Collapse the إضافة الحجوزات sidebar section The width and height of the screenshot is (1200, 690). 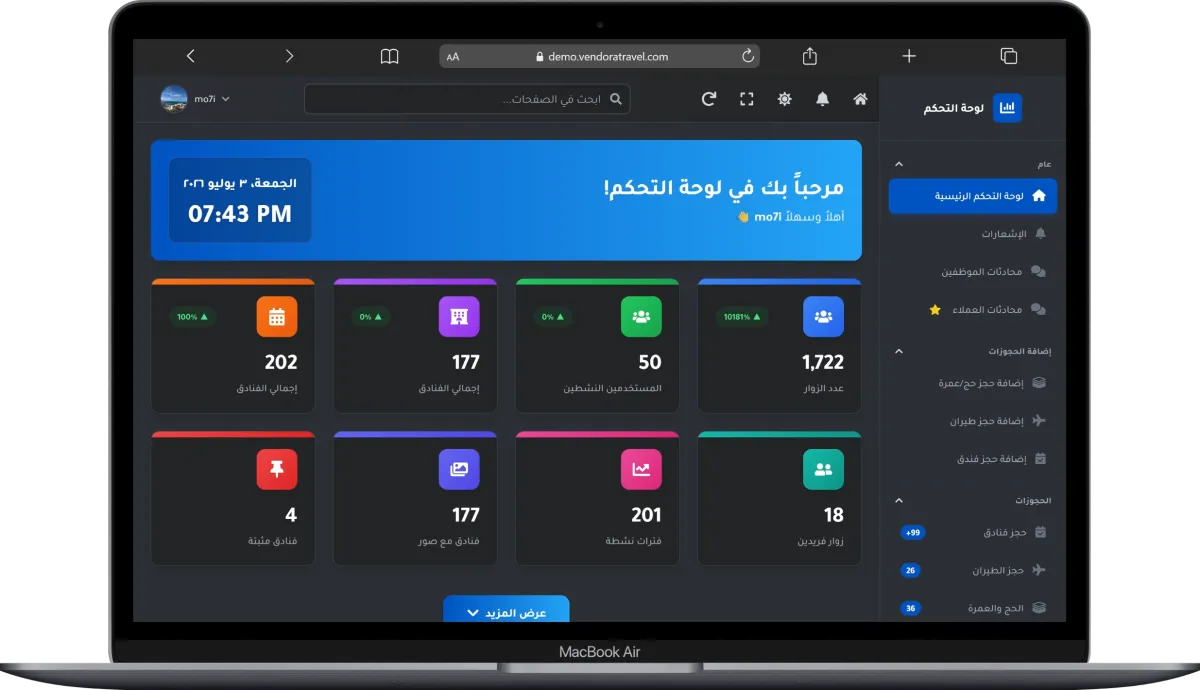(898, 352)
